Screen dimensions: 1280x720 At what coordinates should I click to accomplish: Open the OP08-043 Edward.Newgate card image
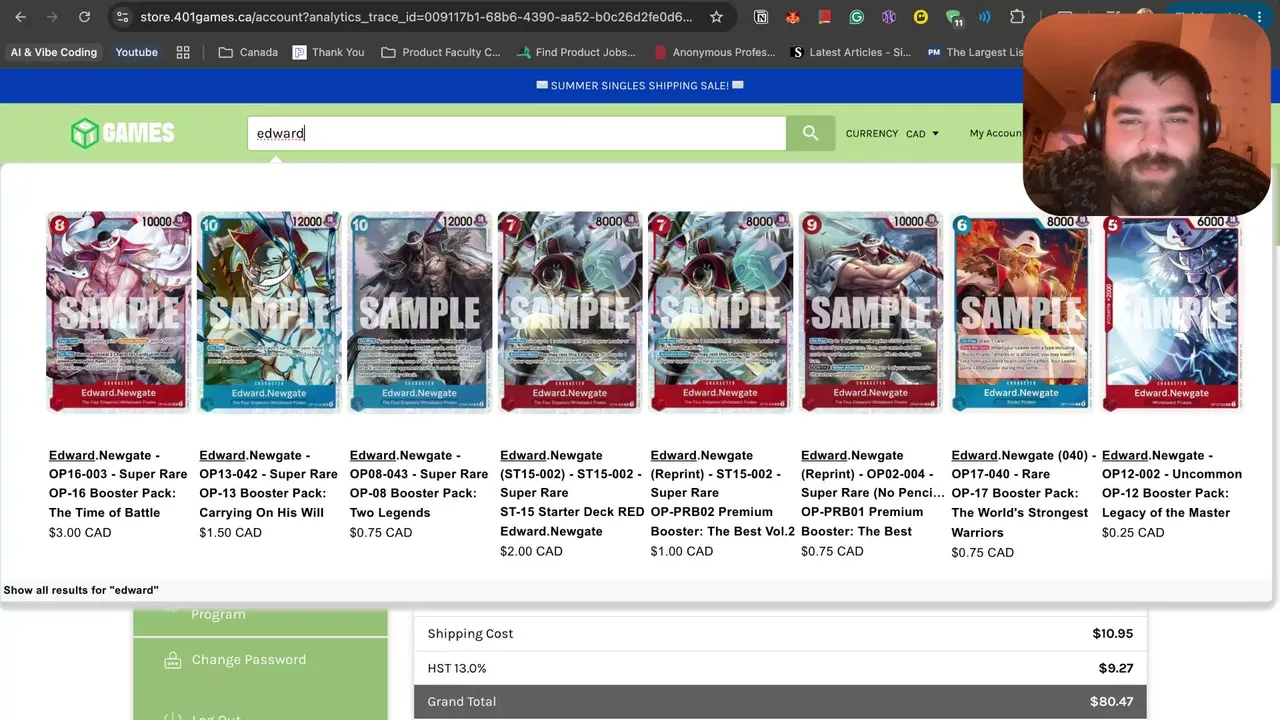click(420, 312)
